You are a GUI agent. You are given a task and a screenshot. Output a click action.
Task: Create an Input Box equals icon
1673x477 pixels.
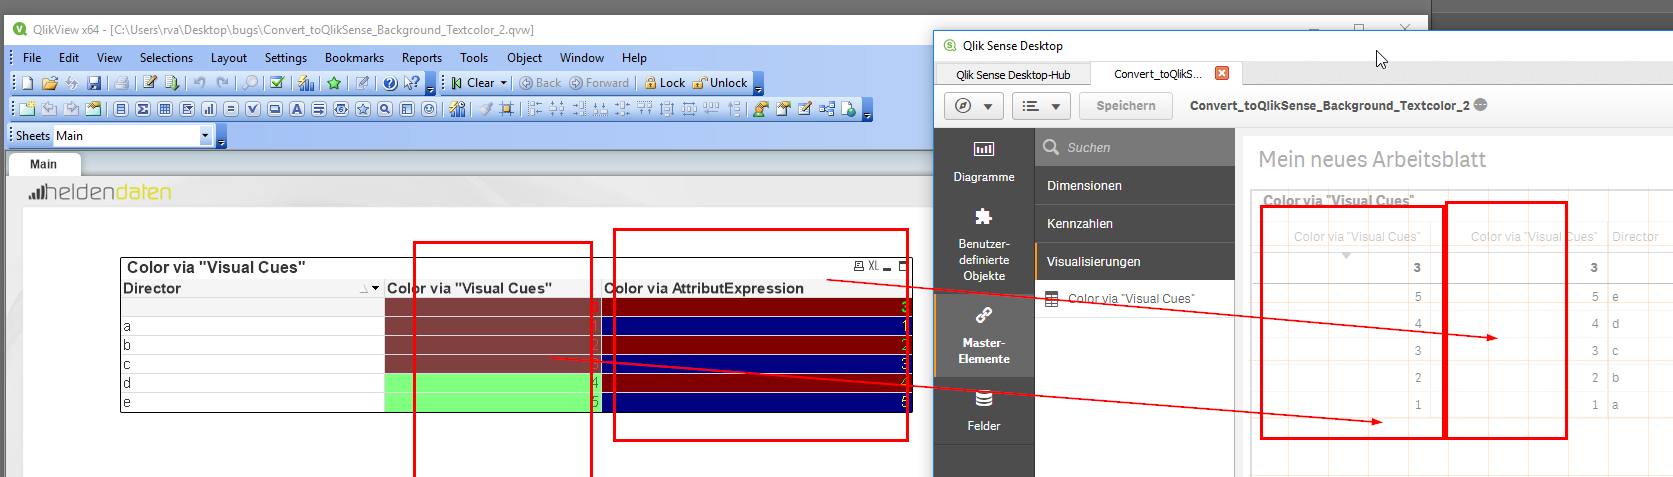(231, 109)
